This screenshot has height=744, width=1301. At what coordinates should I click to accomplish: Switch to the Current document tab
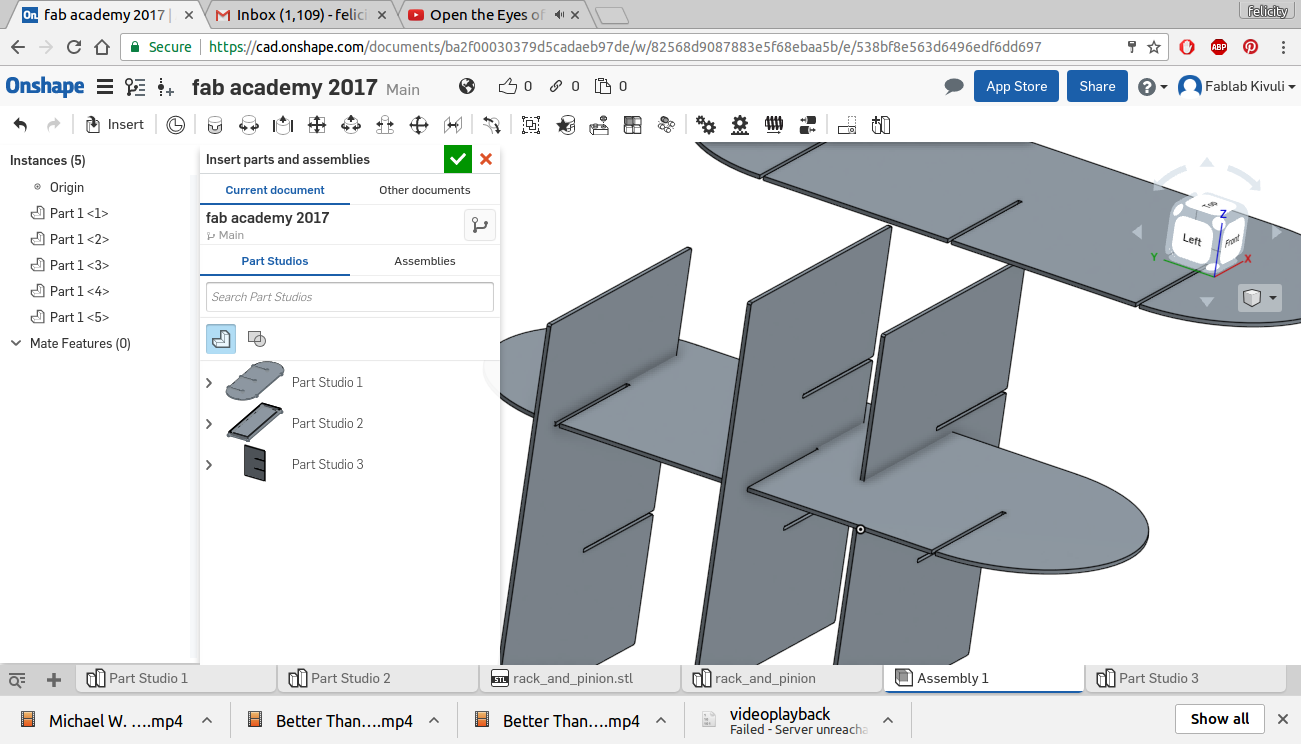(x=275, y=190)
